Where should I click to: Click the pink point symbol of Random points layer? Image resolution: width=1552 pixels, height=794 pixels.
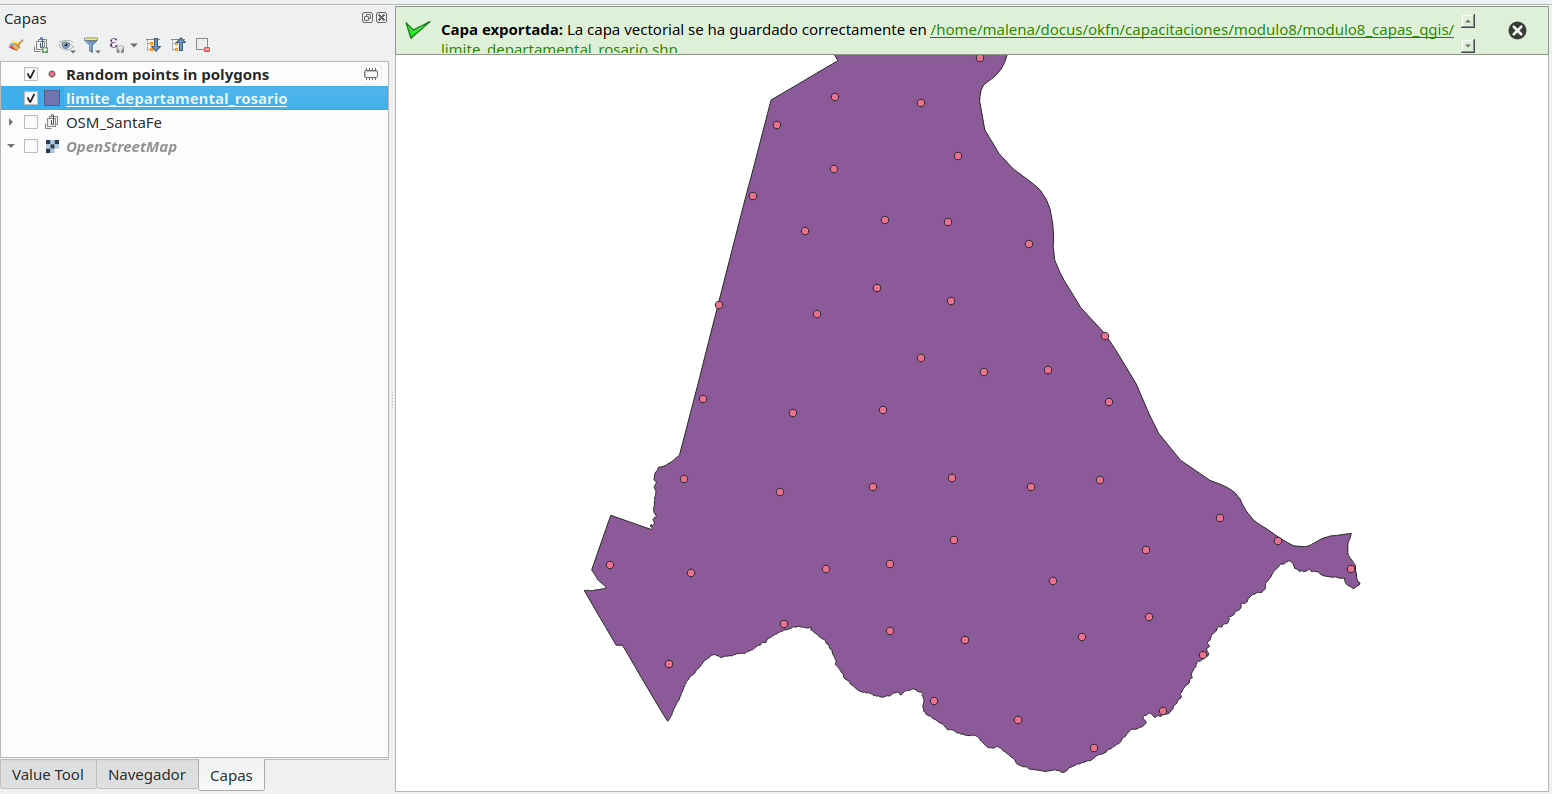click(x=52, y=74)
